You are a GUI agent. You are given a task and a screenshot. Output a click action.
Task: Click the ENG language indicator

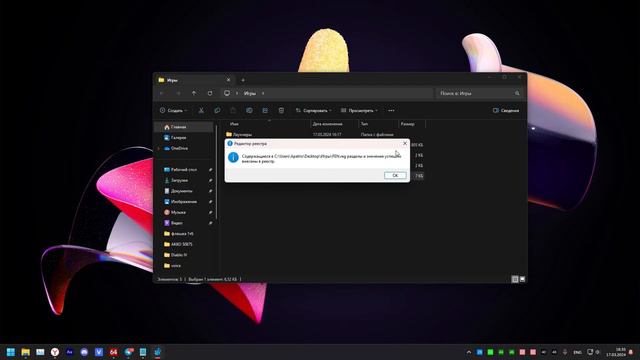point(577,352)
